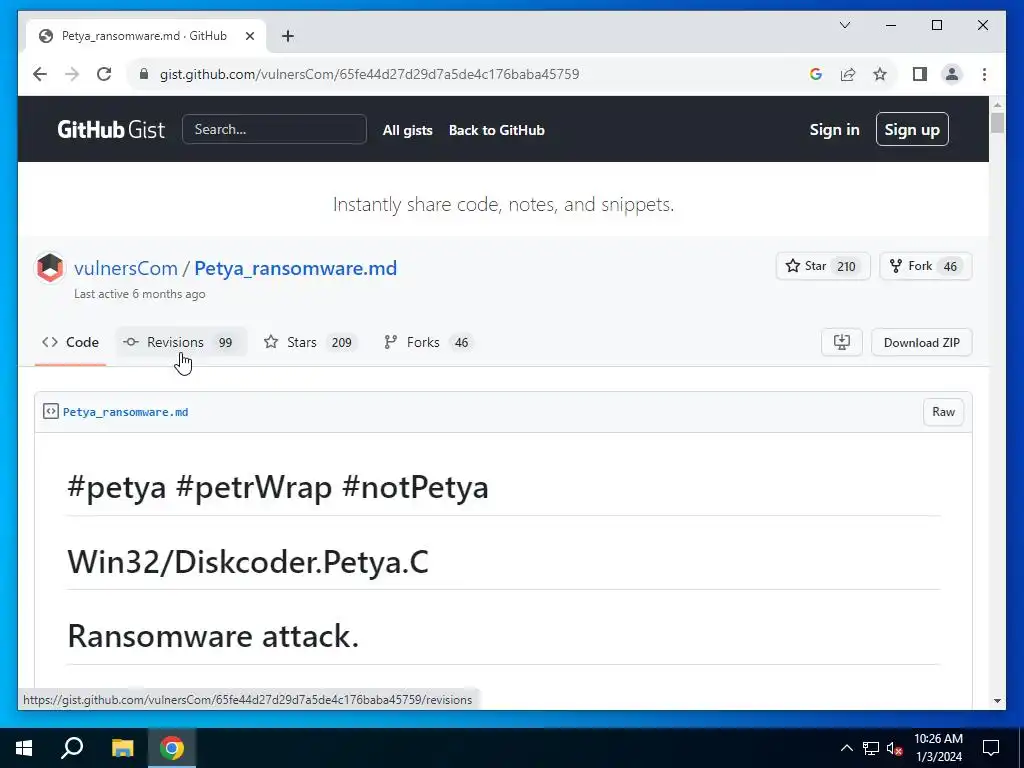Click Download ZIP button

[x=921, y=342]
